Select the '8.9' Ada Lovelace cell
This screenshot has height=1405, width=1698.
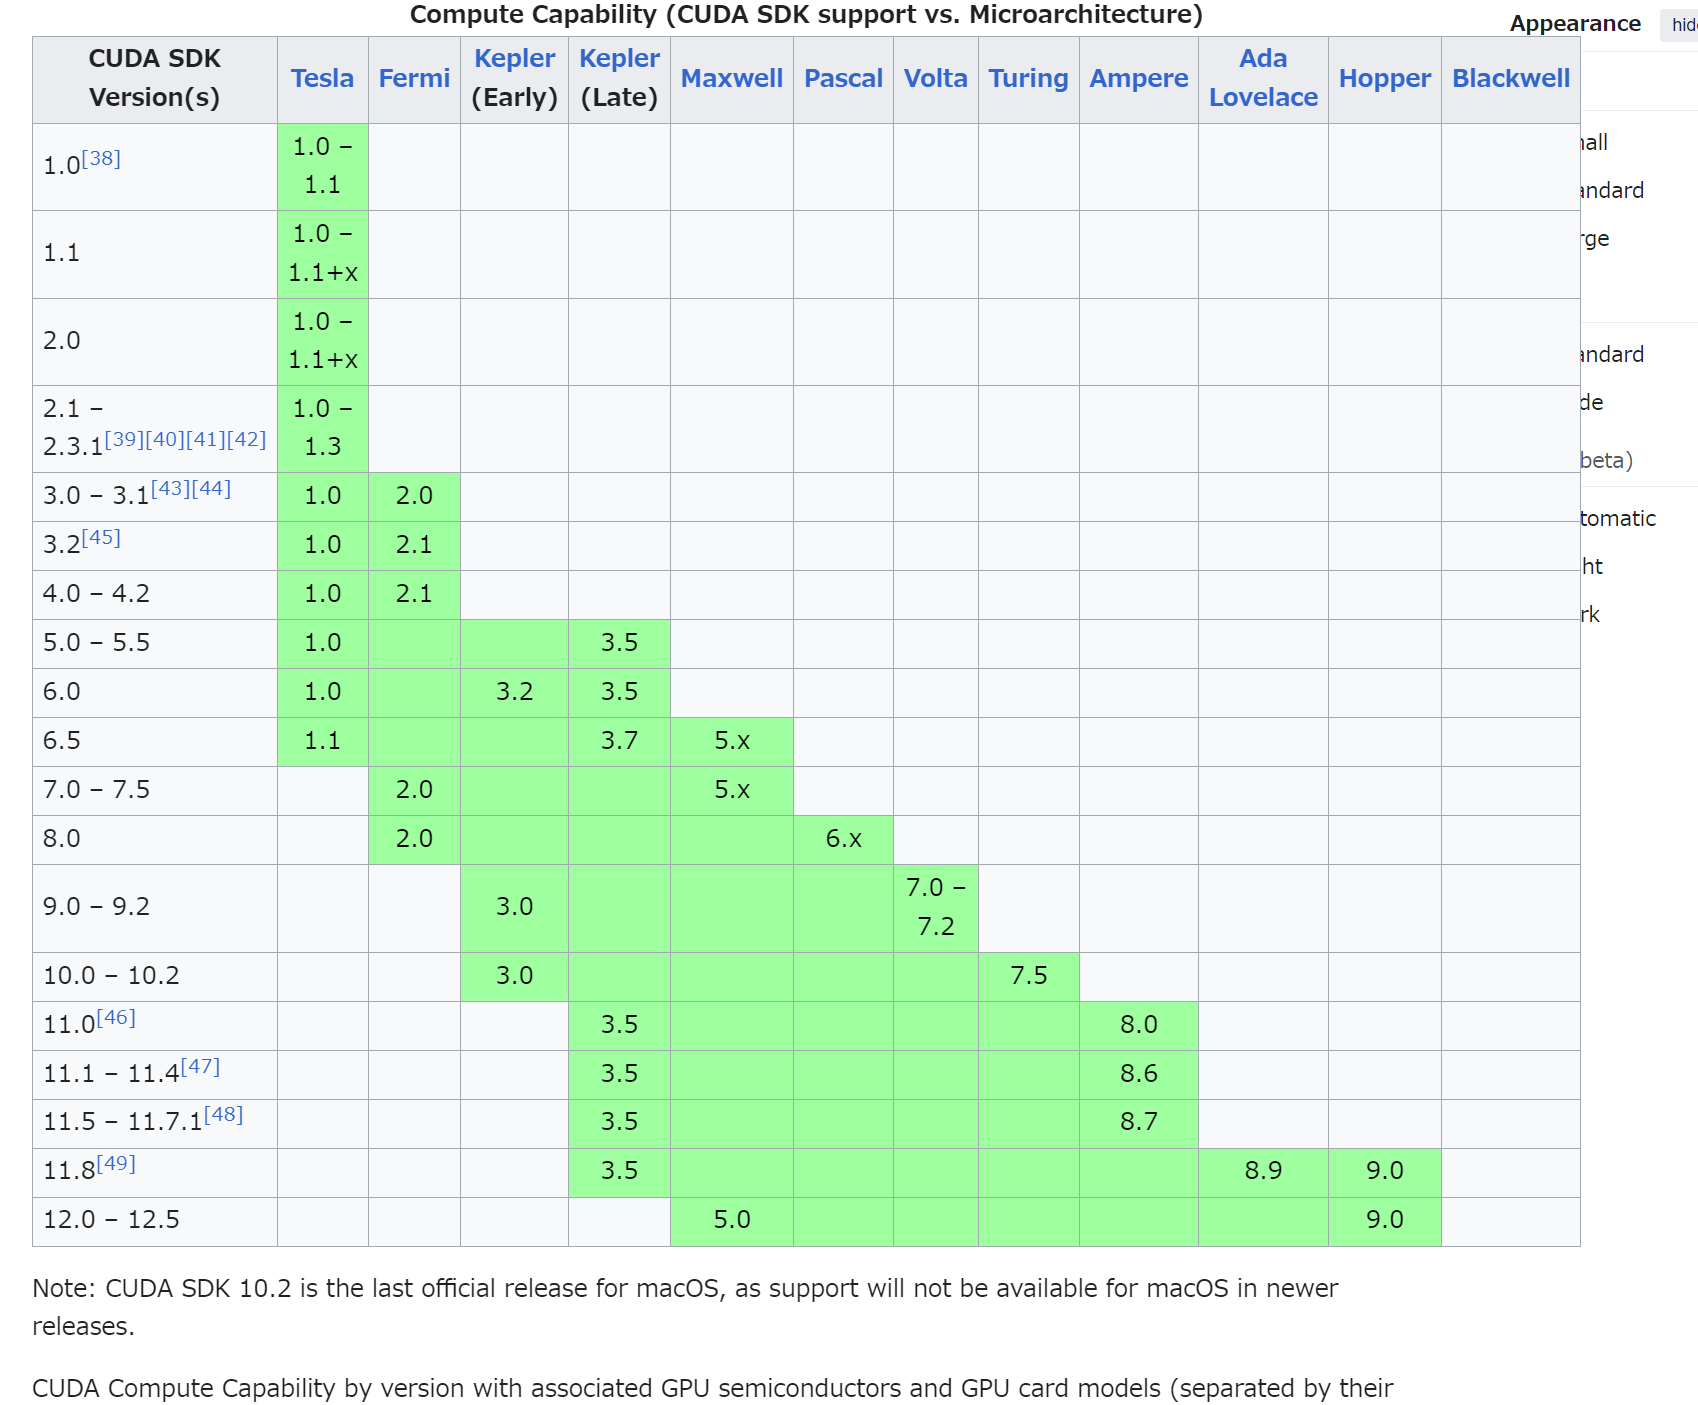(1263, 1172)
